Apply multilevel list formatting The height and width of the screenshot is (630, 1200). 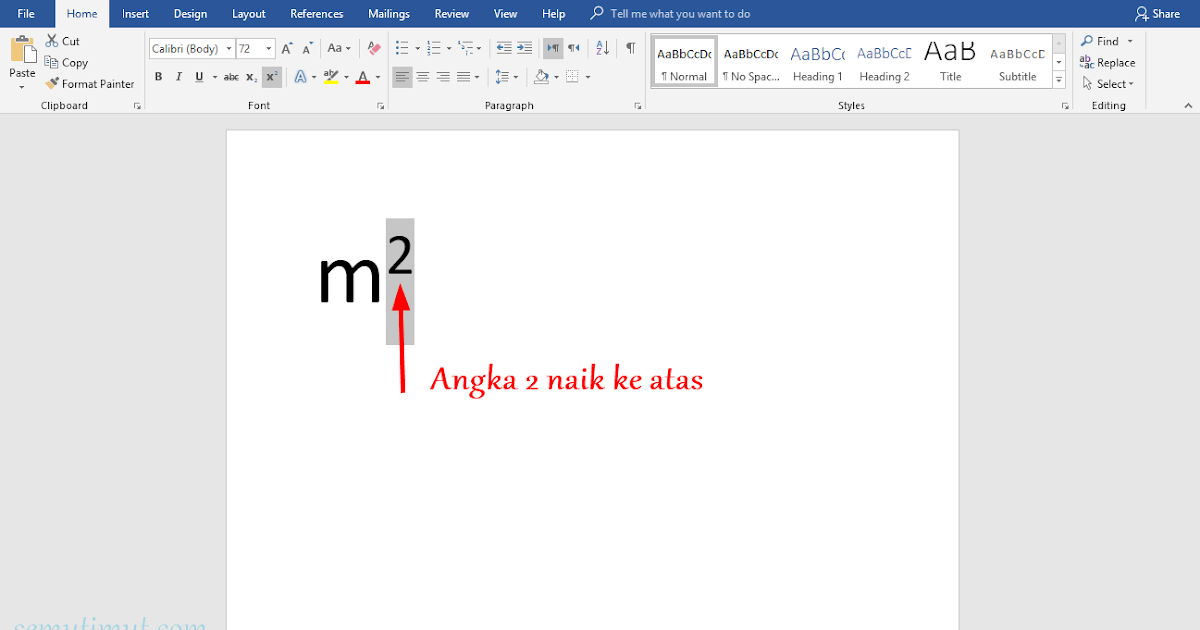pos(466,48)
